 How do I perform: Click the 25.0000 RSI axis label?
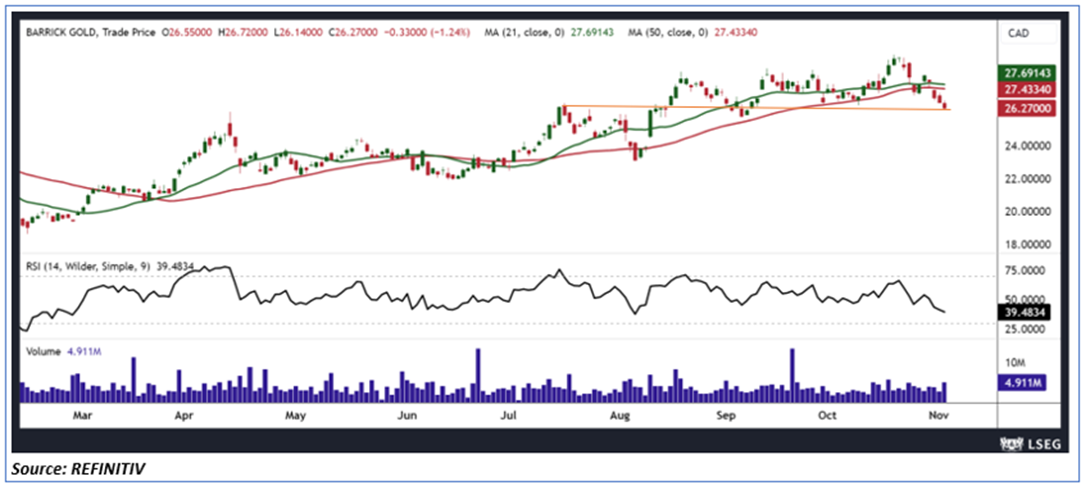pyautogui.click(x=1024, y=330)
